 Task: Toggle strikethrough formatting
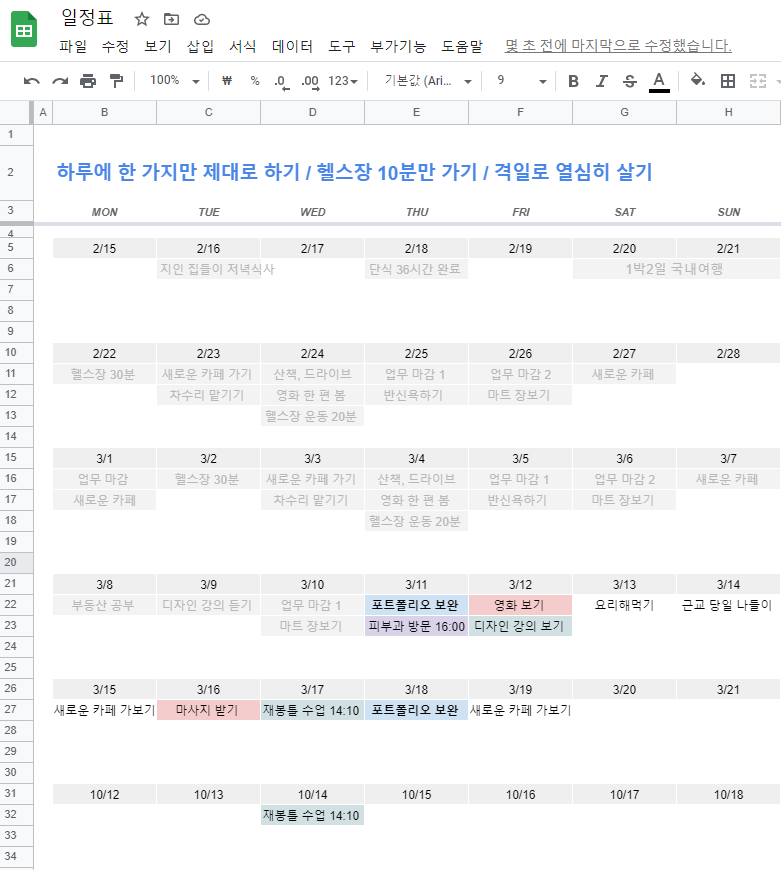[x=630, y=82]
